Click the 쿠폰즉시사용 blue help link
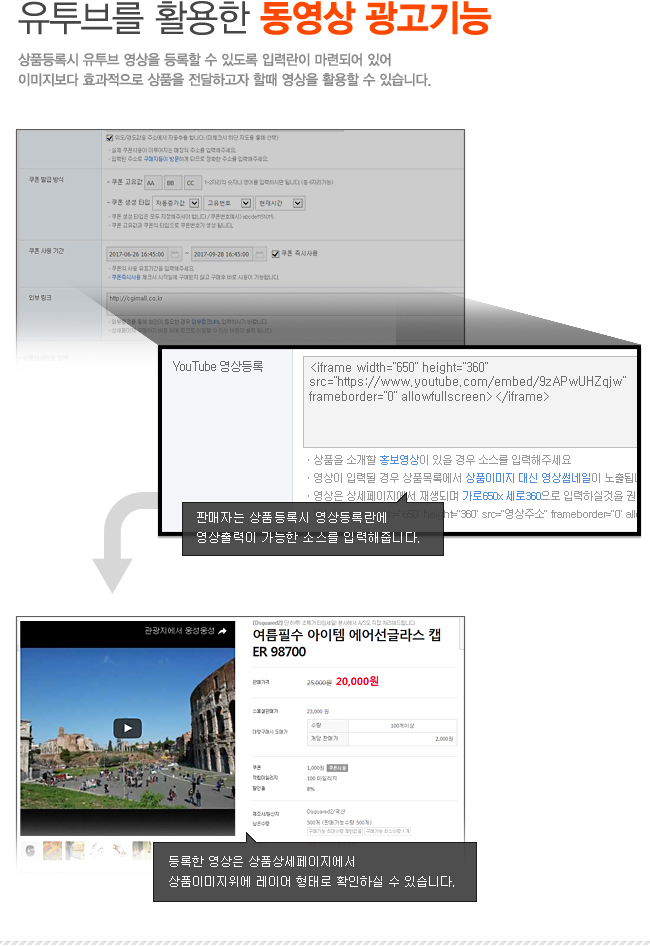650x946 pixels. click(126, 277)
